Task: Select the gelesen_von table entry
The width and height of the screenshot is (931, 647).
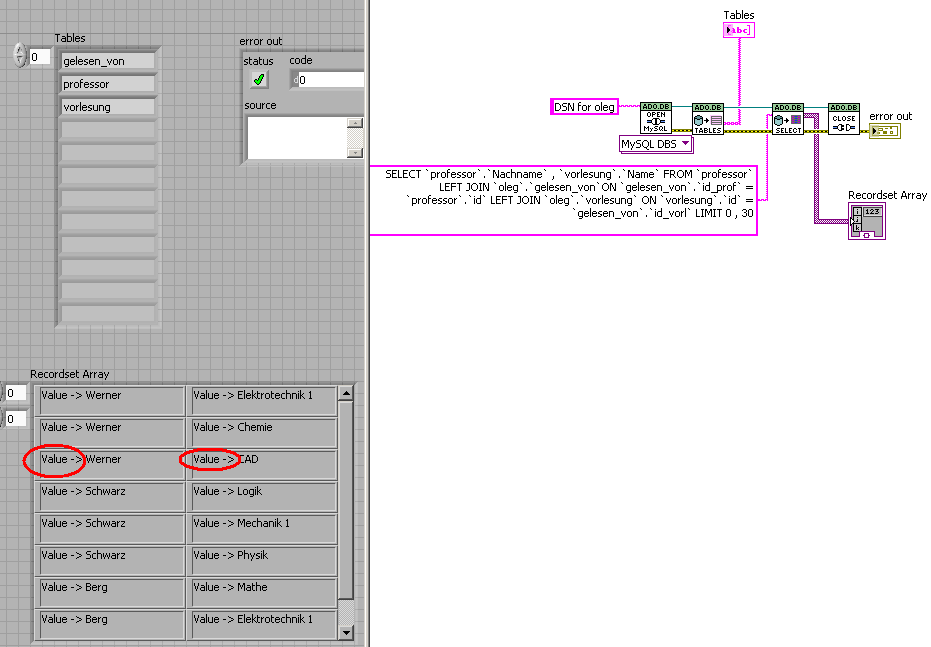Action: click(x=108, y=61)
